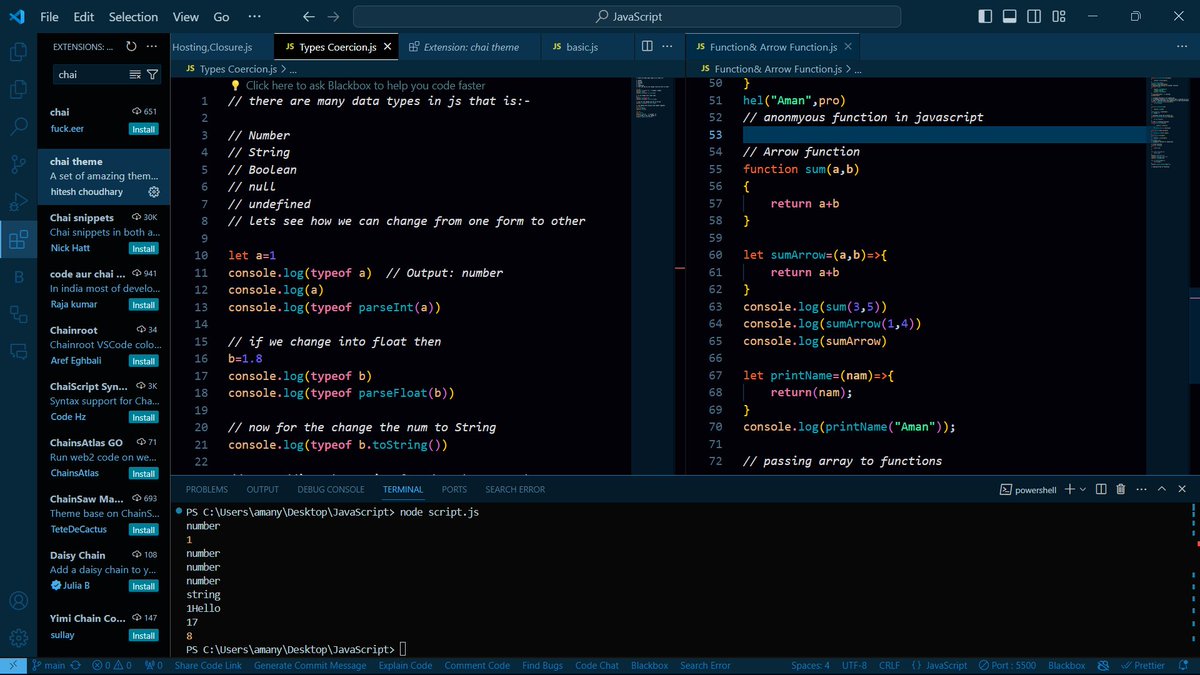The height and width of the screenshot is (675, 1200).
Task: Click the chai theme manage gear icon
Action: tap(154, 191)
